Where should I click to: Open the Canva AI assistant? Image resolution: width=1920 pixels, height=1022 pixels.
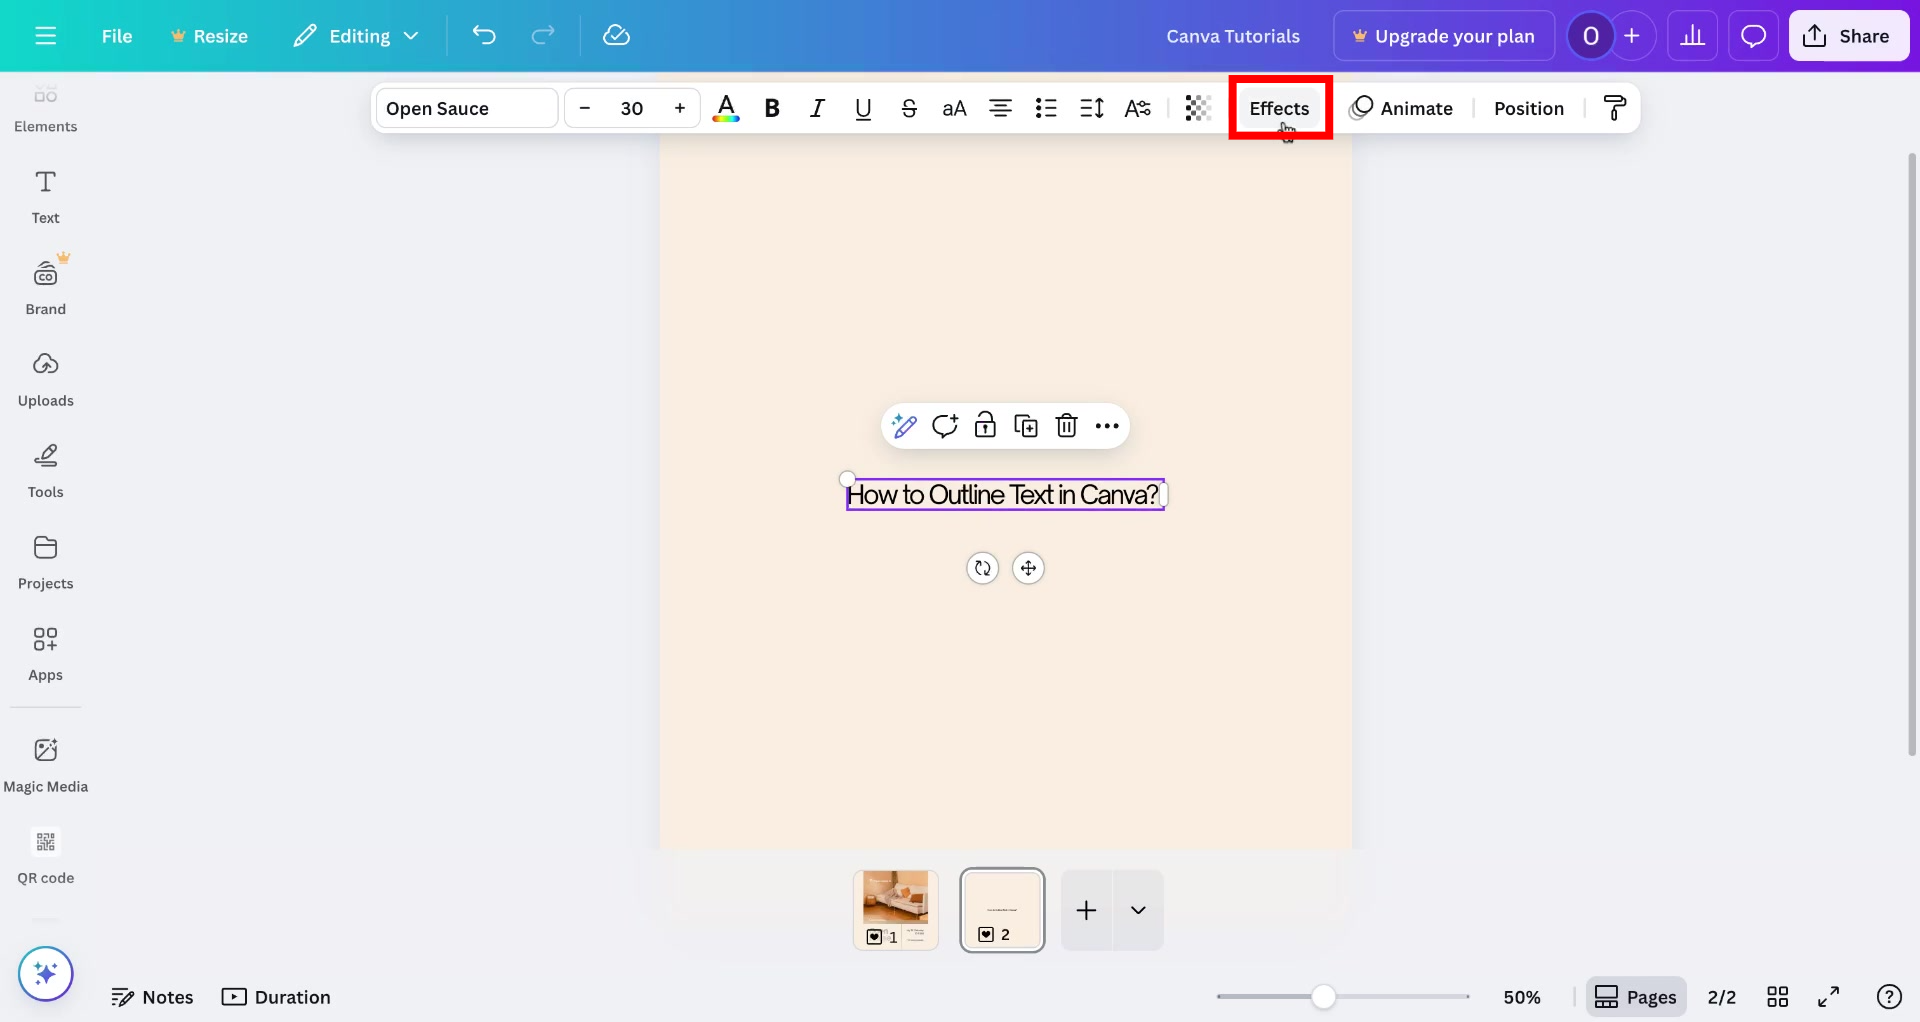(x=46, y=973)
